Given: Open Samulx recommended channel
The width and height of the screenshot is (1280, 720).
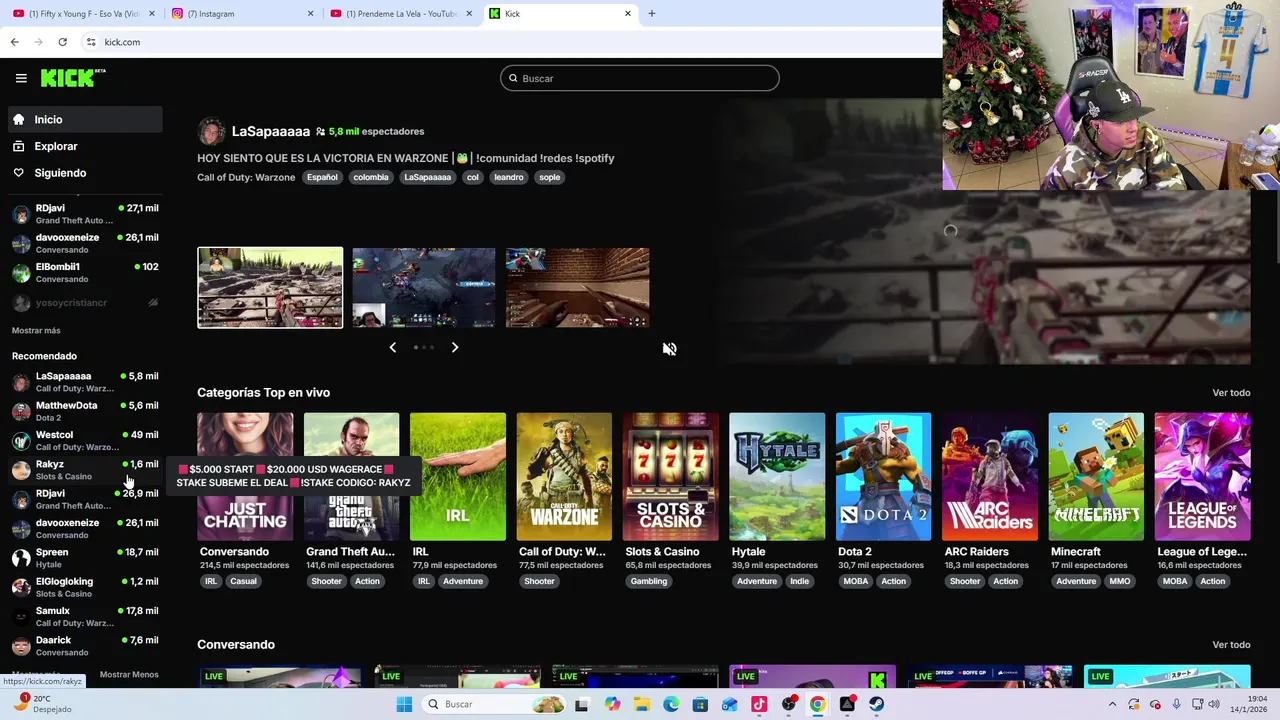Looking at the screenshot, I should point(85,616).
